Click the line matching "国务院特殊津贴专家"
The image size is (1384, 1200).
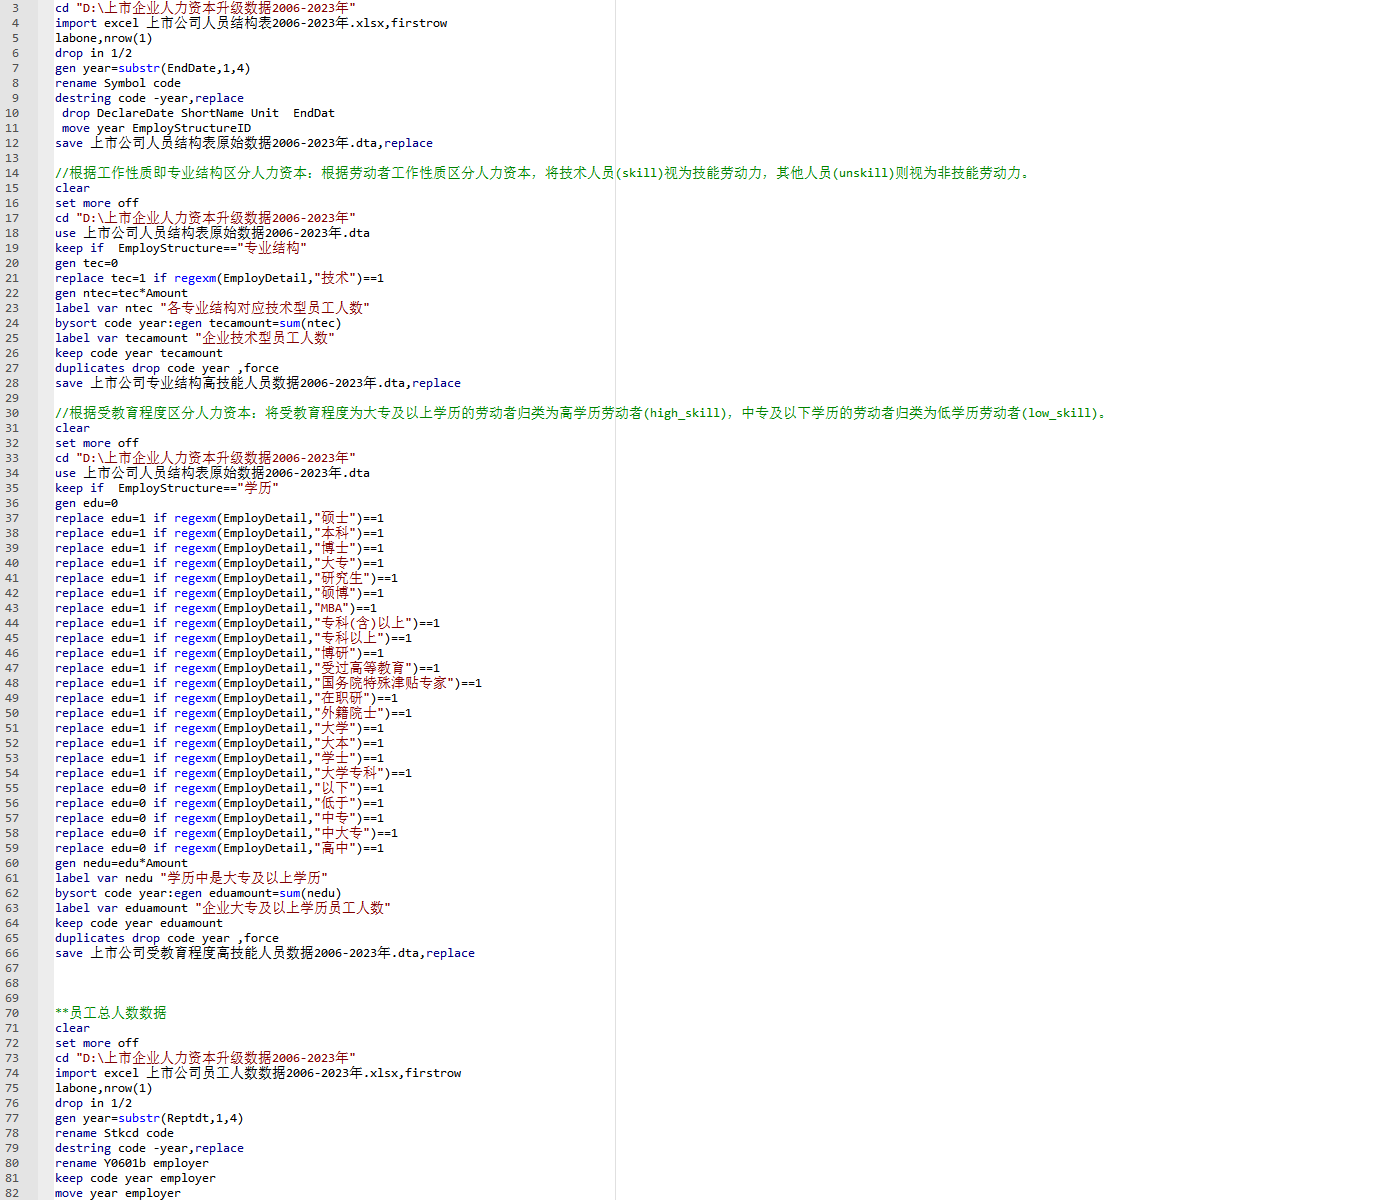point(268,683)
